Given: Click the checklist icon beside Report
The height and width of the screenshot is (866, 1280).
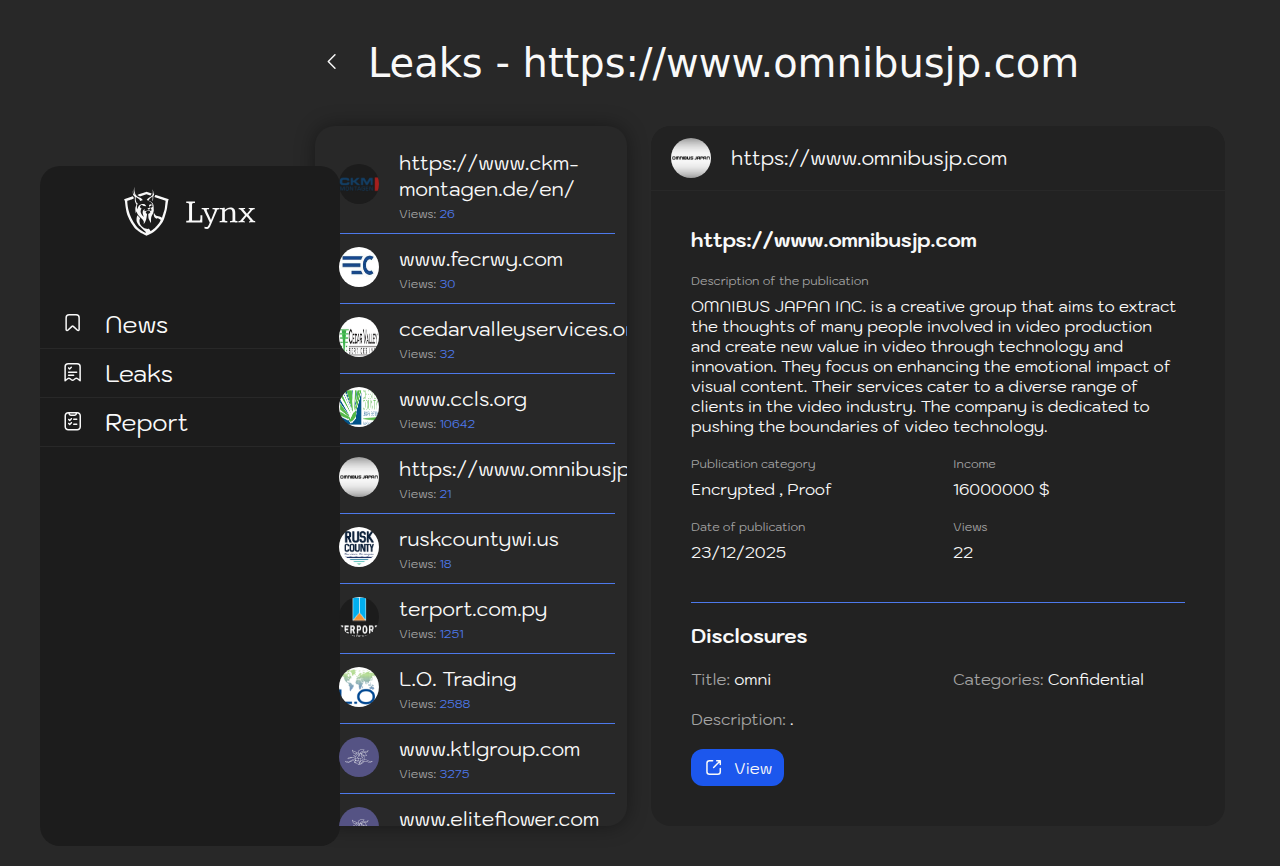Looking at the screenshot, I should (73, 422).
